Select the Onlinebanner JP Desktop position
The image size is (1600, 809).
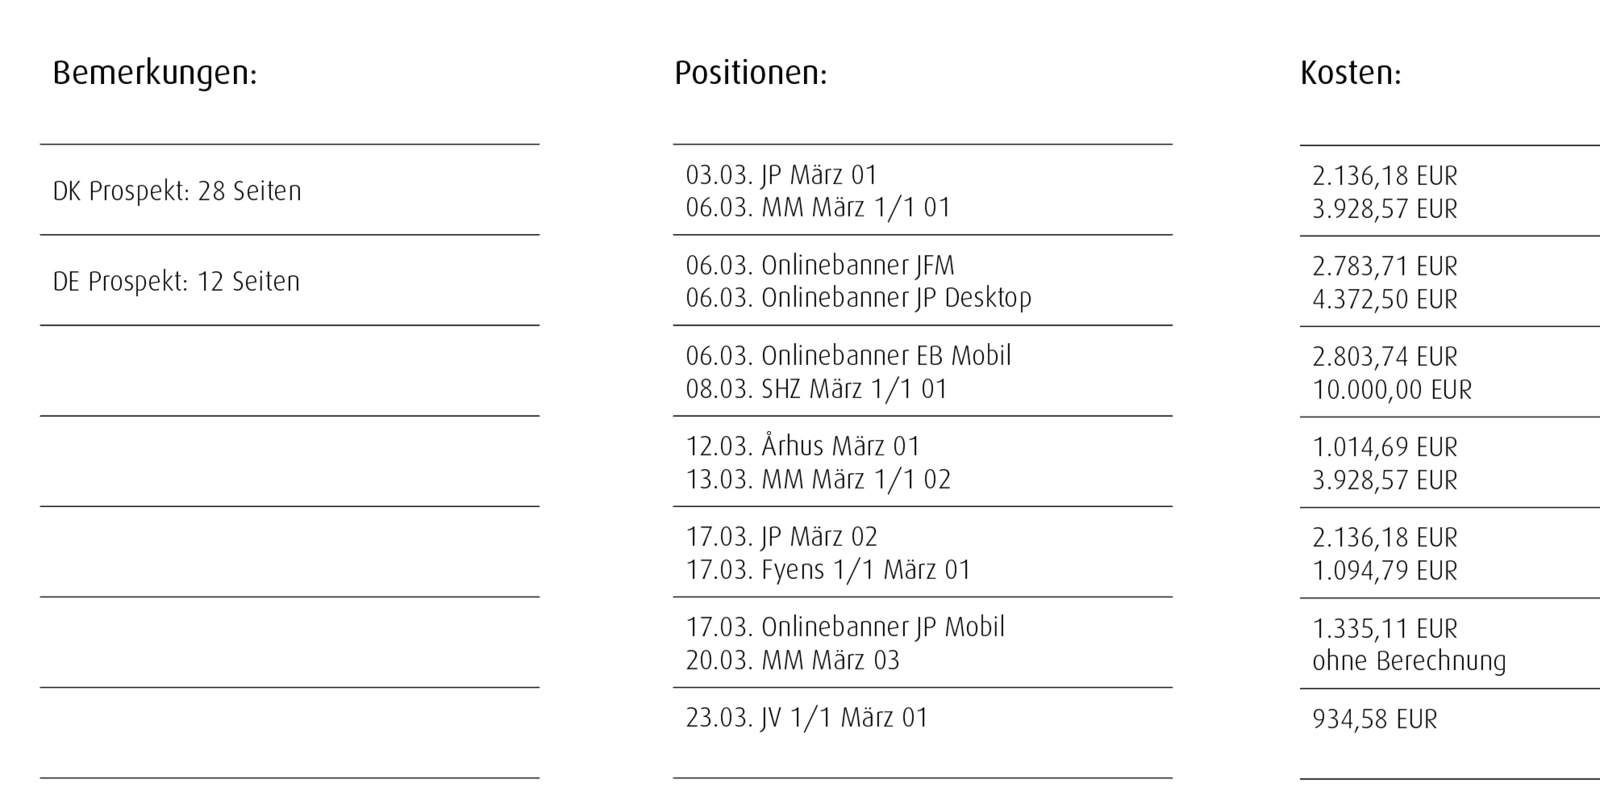(858, 298)
